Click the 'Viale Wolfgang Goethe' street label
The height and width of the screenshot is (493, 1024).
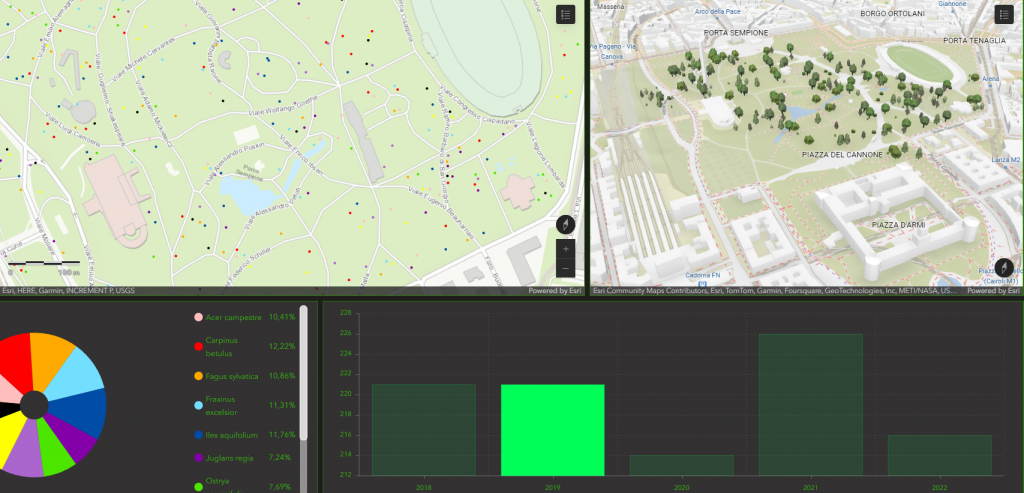point(281,107)
